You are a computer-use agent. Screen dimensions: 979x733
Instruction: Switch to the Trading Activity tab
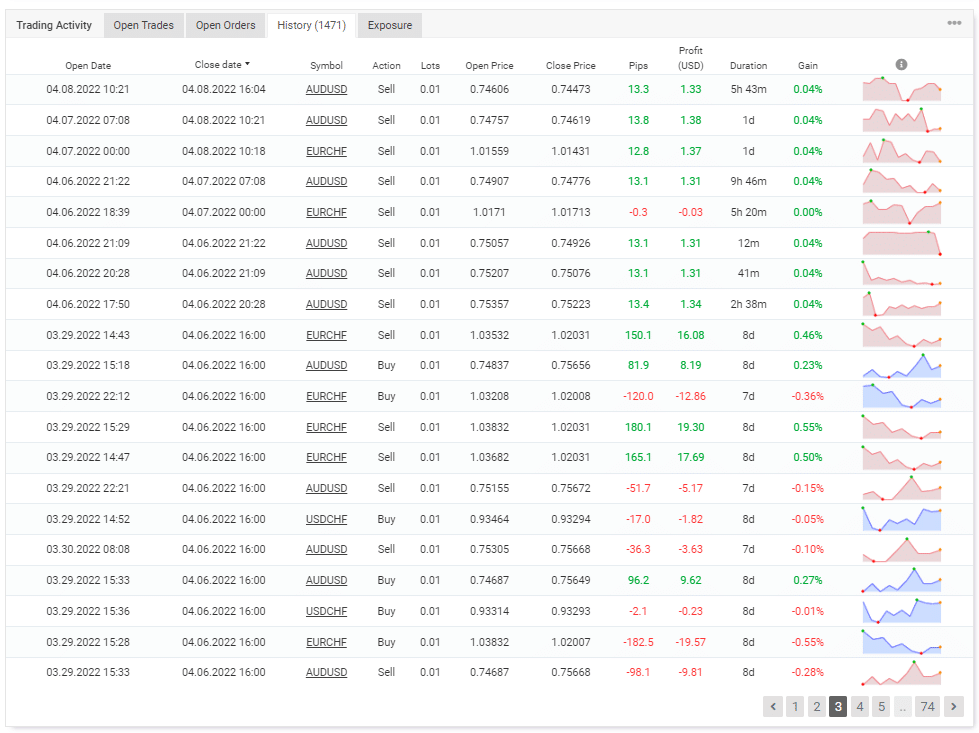(54, 25)
